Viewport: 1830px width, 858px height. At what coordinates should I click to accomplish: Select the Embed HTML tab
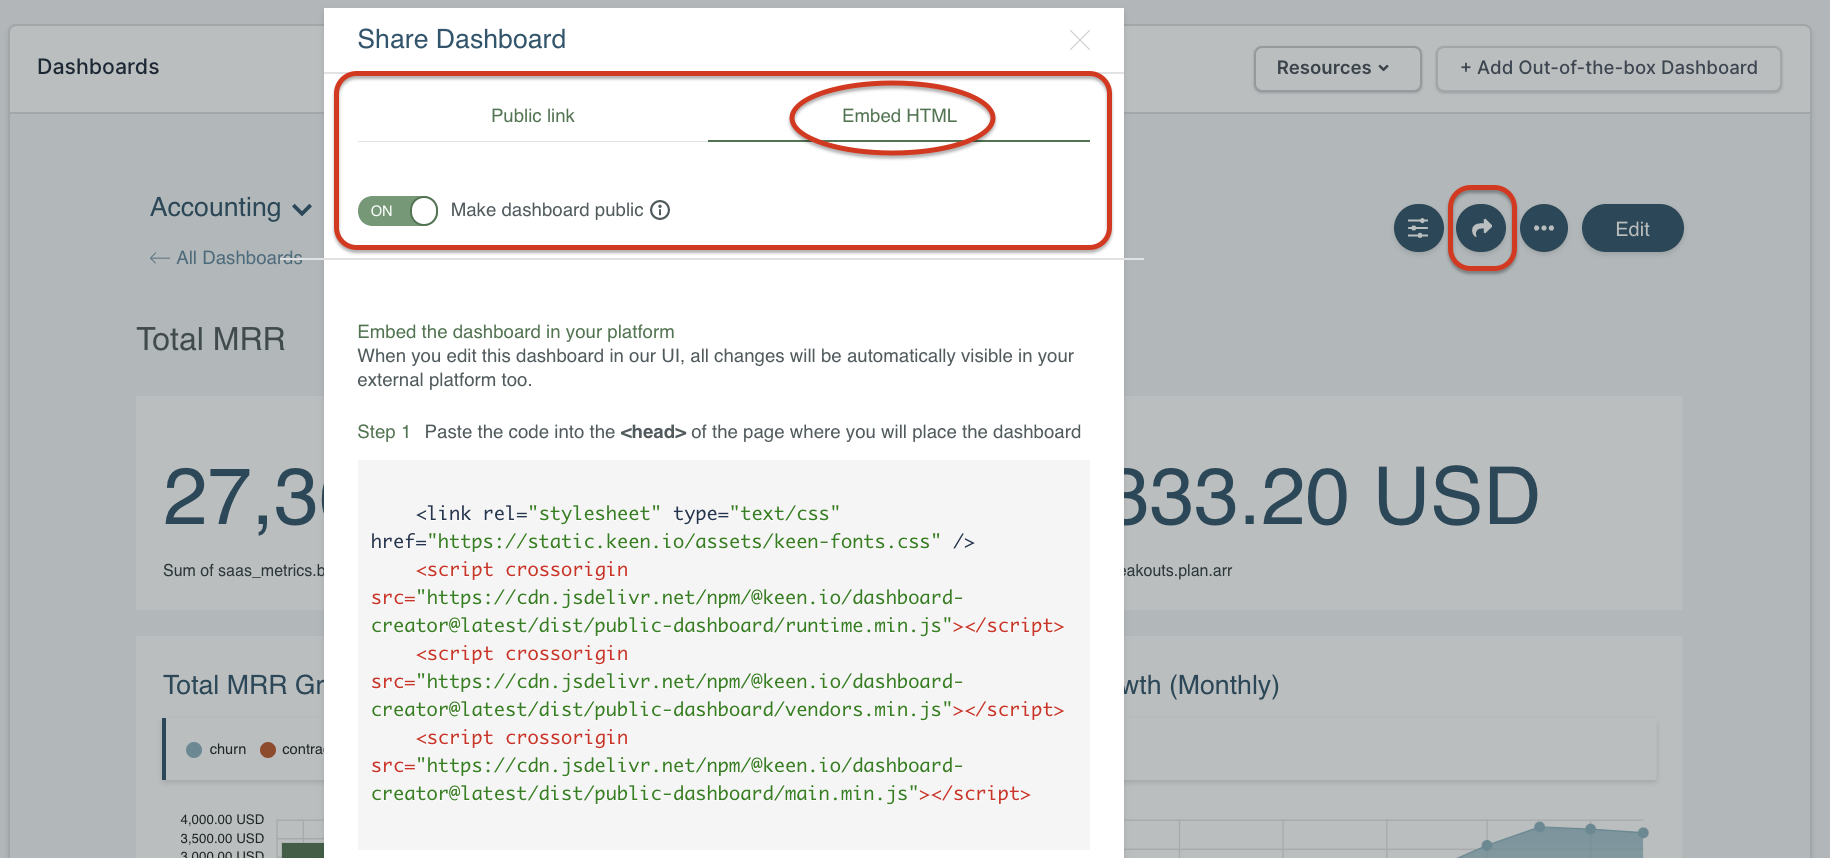tap(898, 116)
